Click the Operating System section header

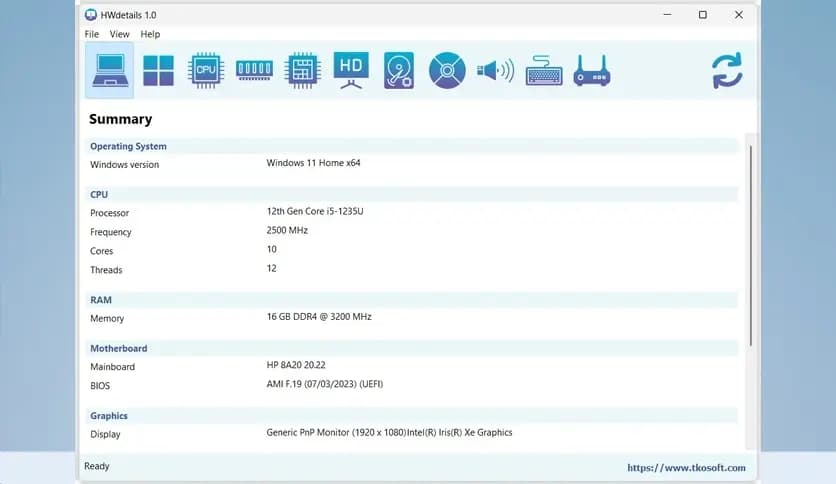(x=411, y=146)
